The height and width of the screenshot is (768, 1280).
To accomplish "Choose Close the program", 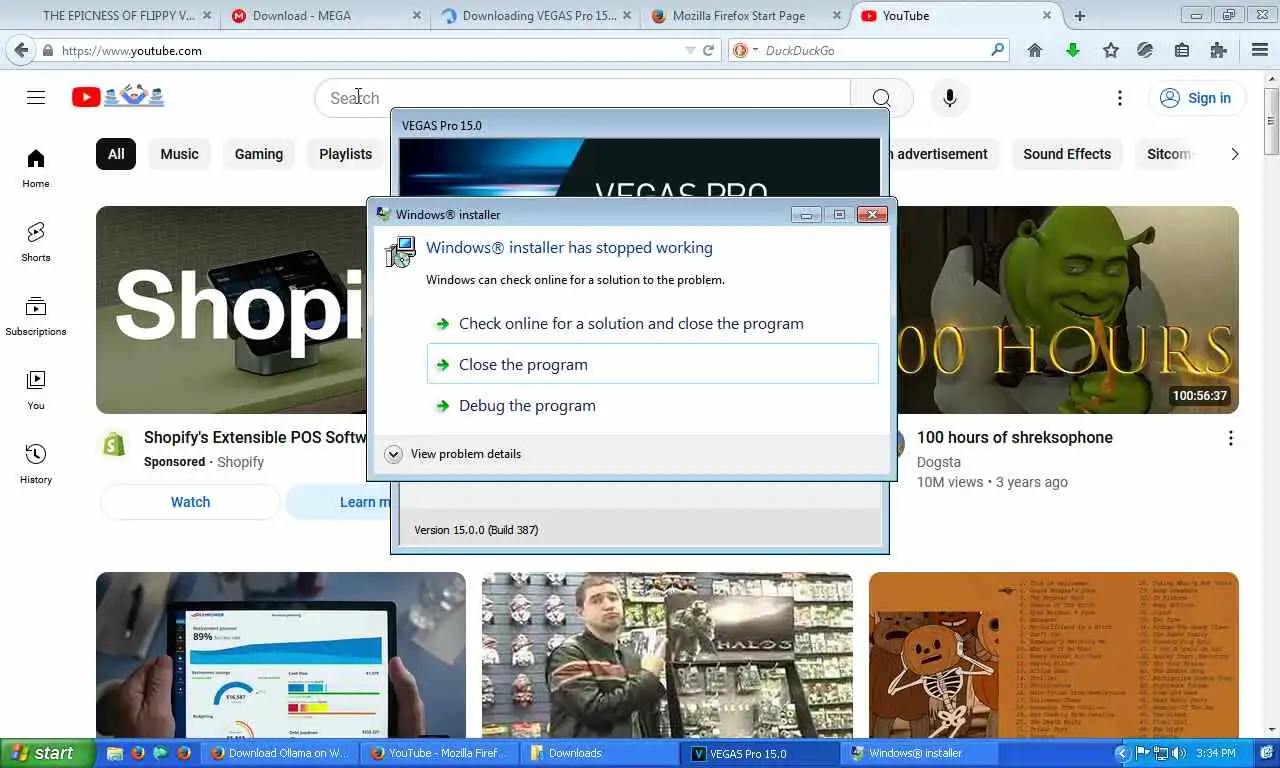I will click(653, 364).
